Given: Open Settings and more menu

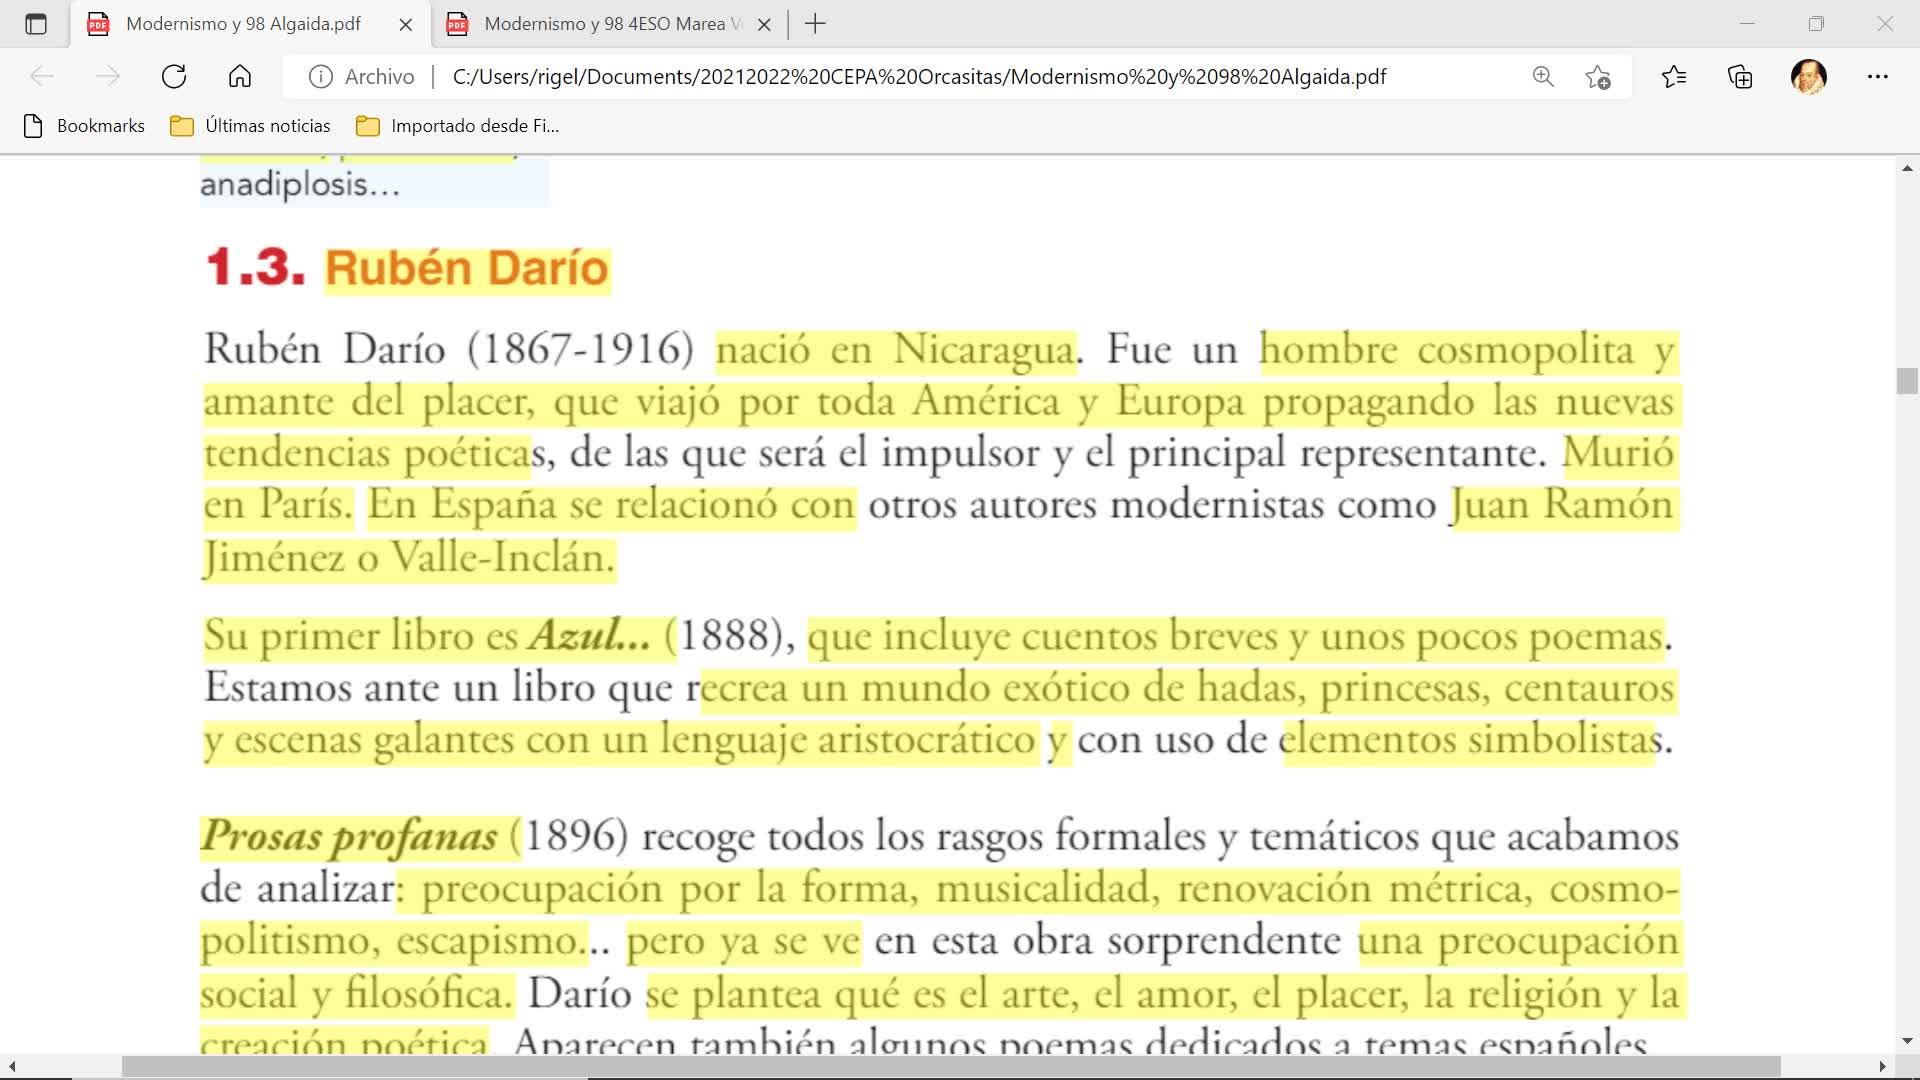Looking at the screenshot, I should 1877,77.
